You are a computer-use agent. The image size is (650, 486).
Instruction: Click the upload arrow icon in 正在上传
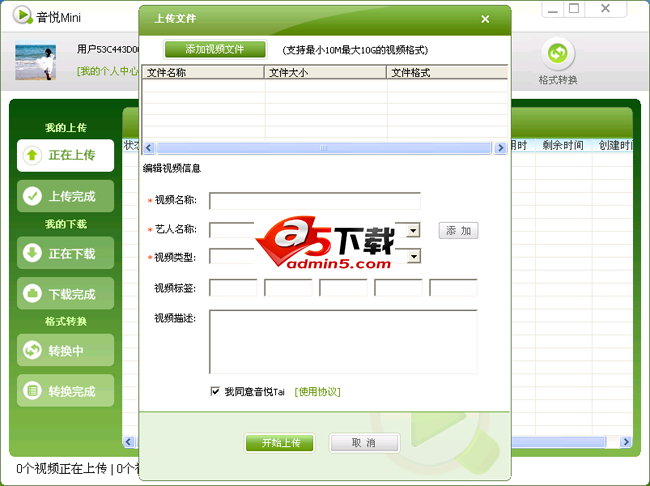point(32,155)
